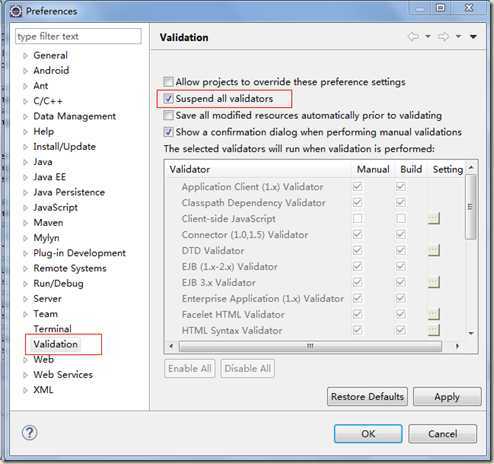This screenshot has width=494, height=464.
Task: Select Validation preferences page
Action: (55, 344)
